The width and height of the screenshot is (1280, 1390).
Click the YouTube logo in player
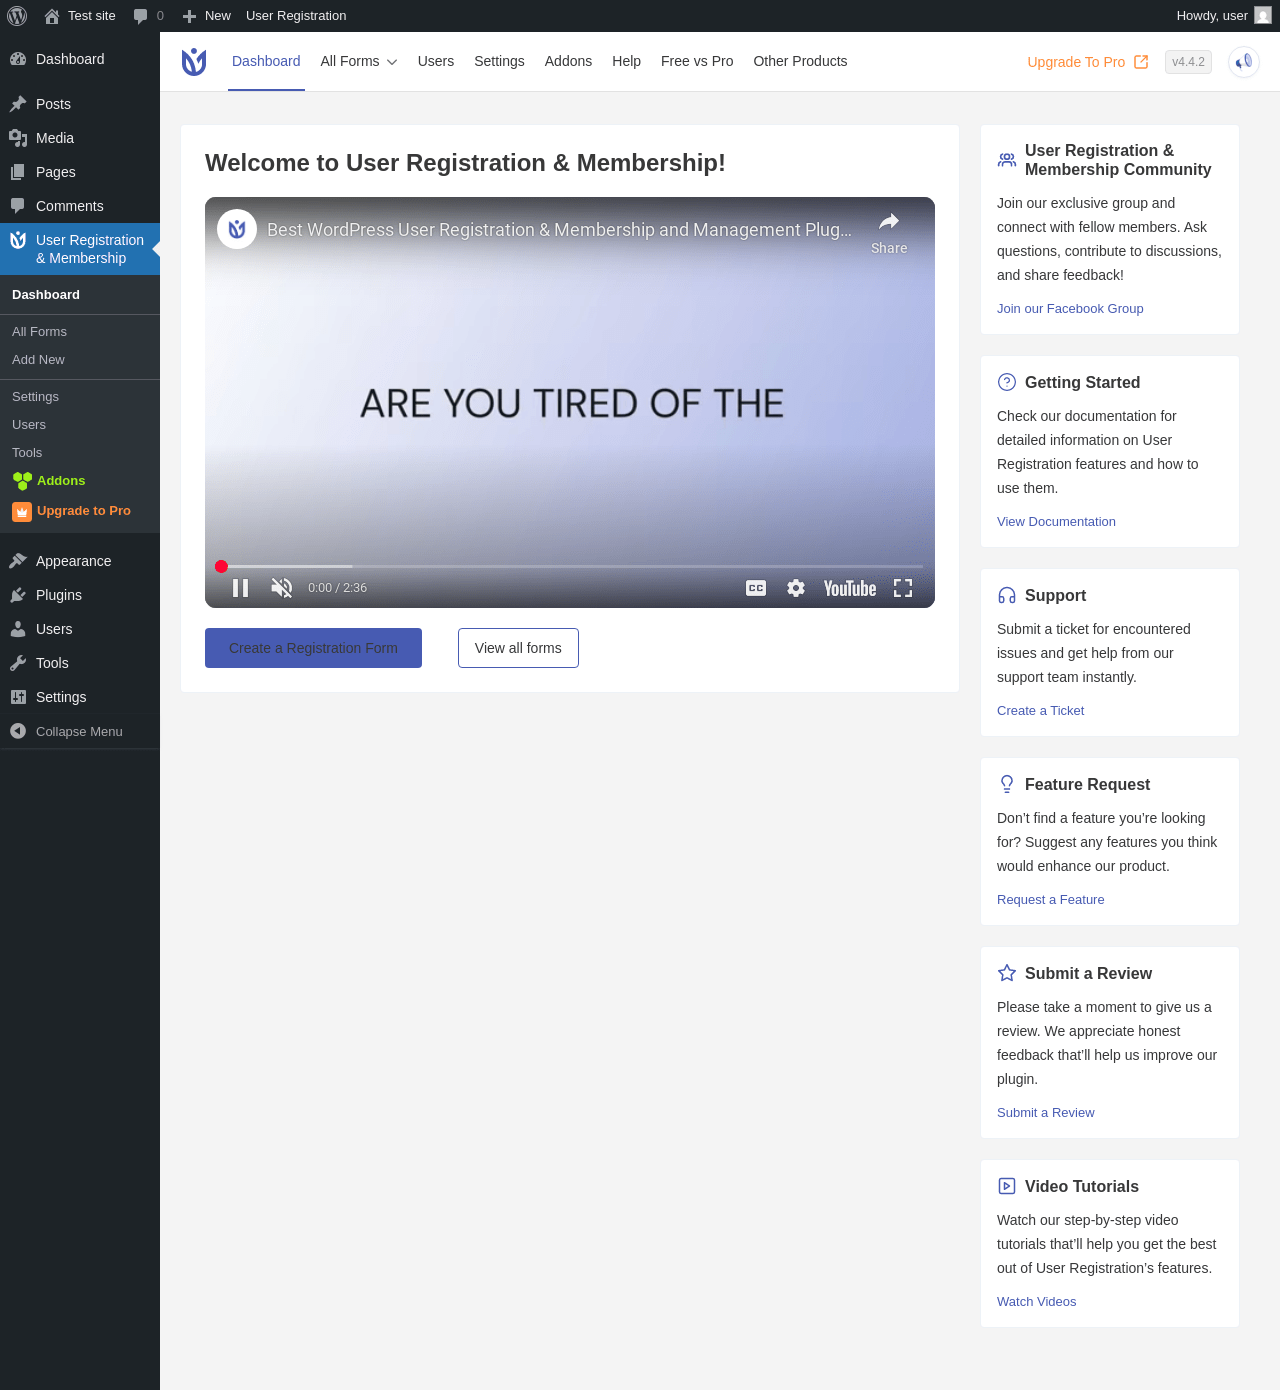coord(850,588)
